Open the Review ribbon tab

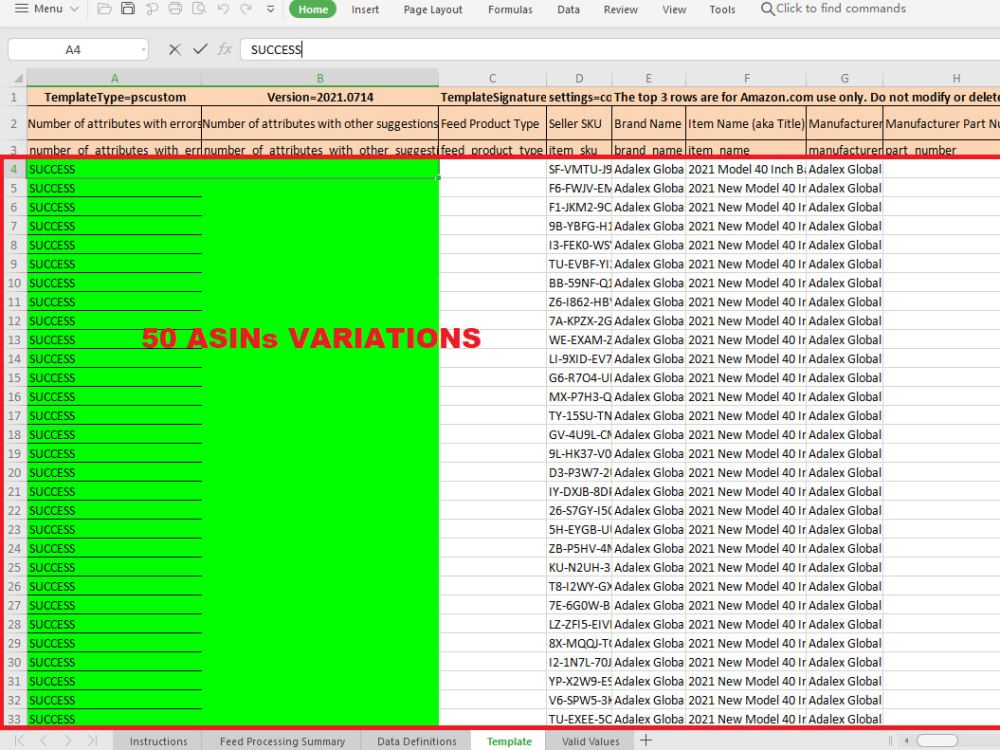[x=621, y=10]
